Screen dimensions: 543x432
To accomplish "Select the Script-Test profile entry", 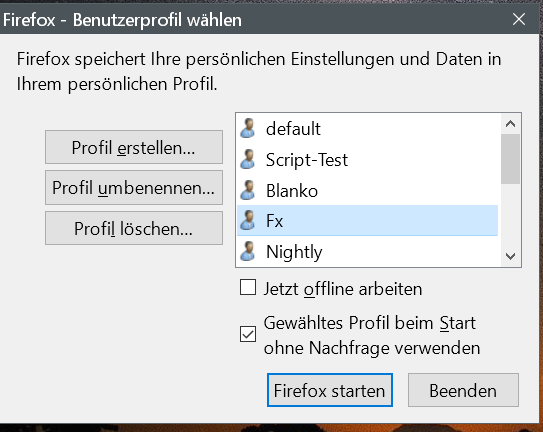I will [367, 159].
